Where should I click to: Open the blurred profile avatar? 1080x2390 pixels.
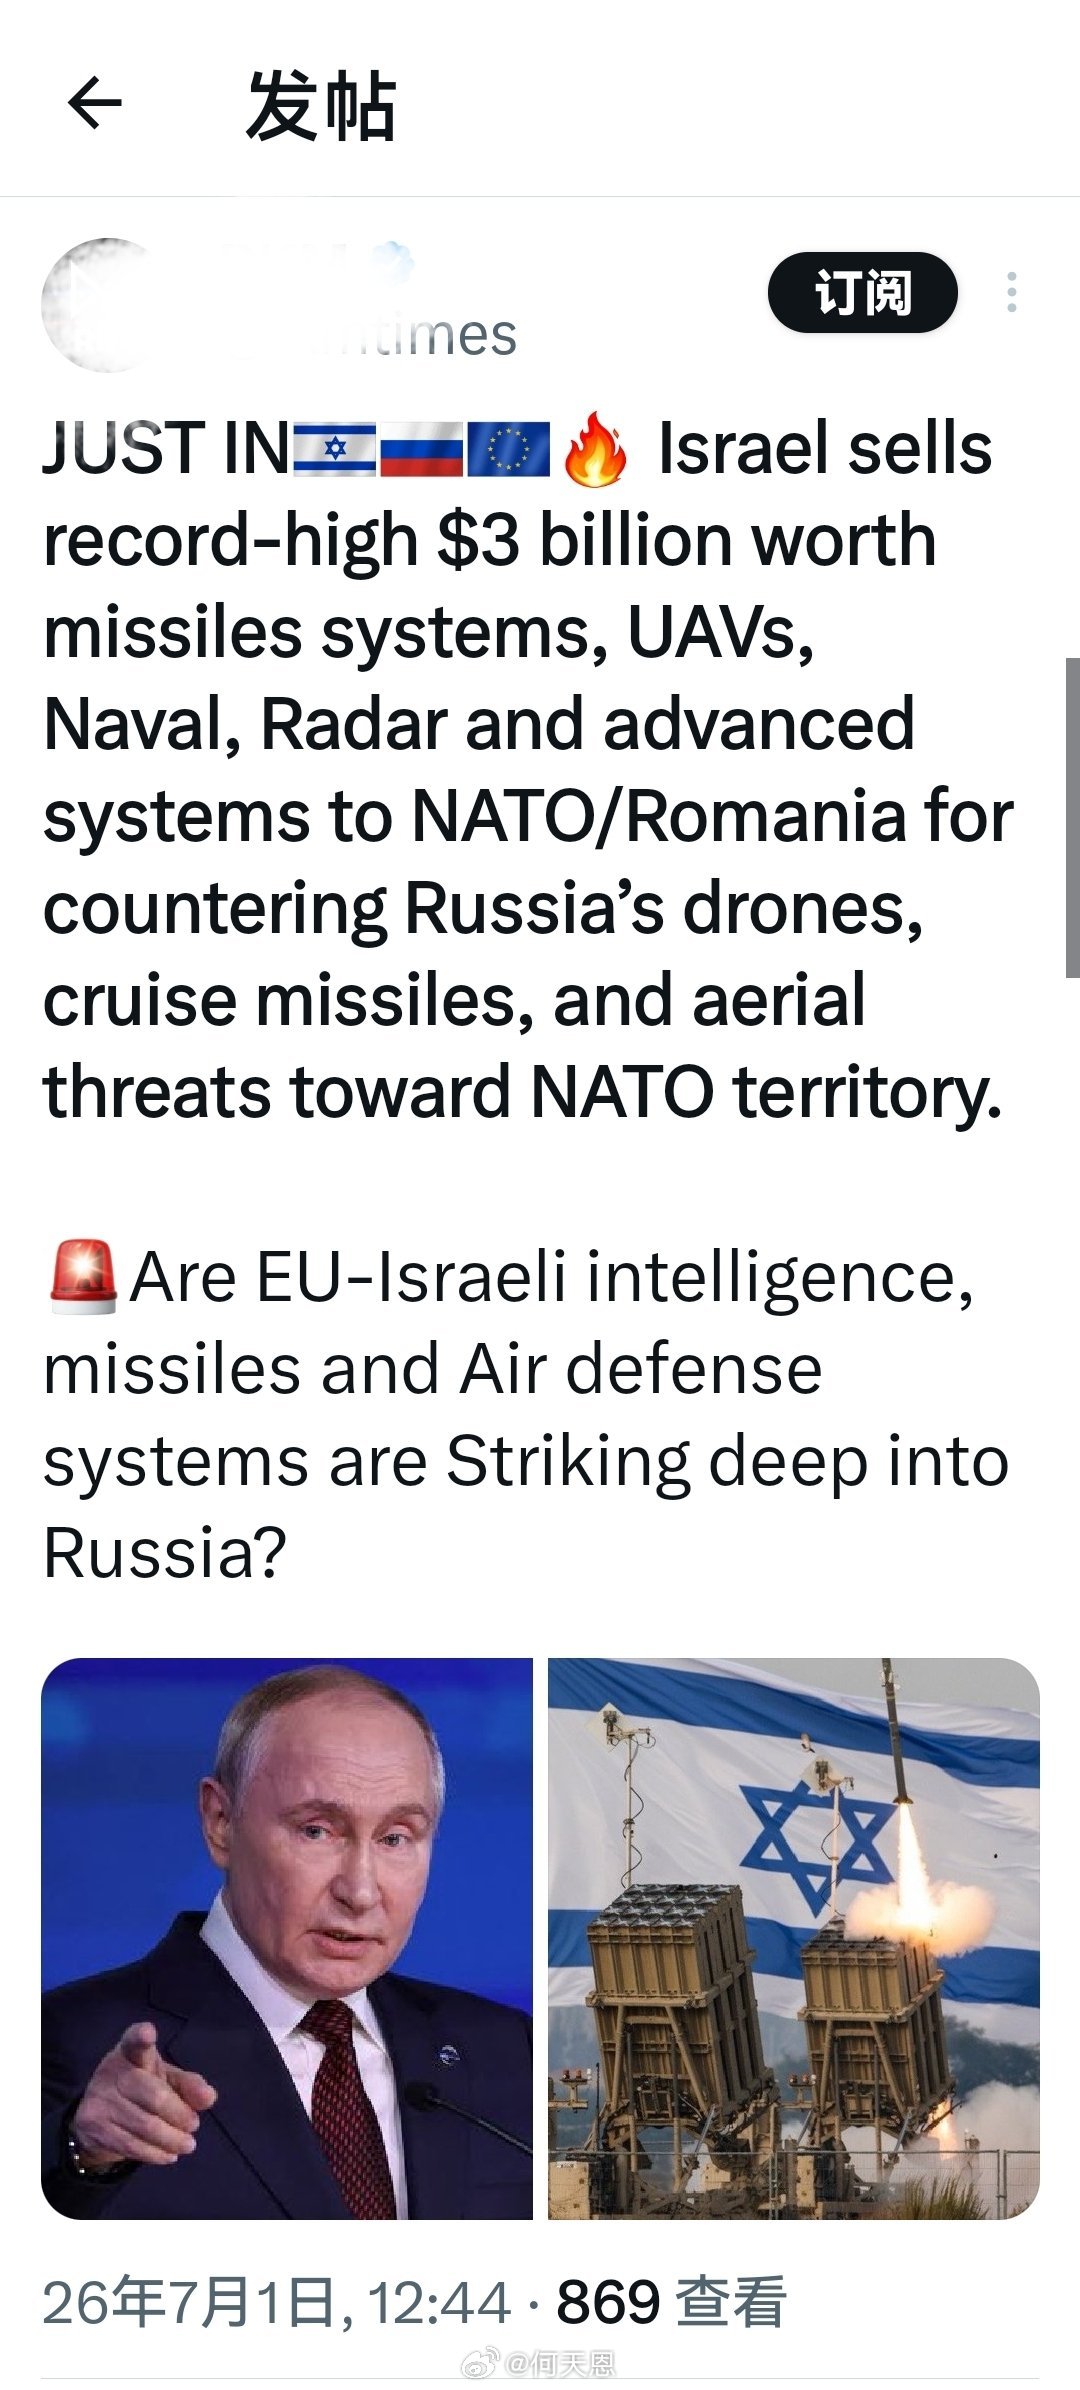(x=105, y=305)
